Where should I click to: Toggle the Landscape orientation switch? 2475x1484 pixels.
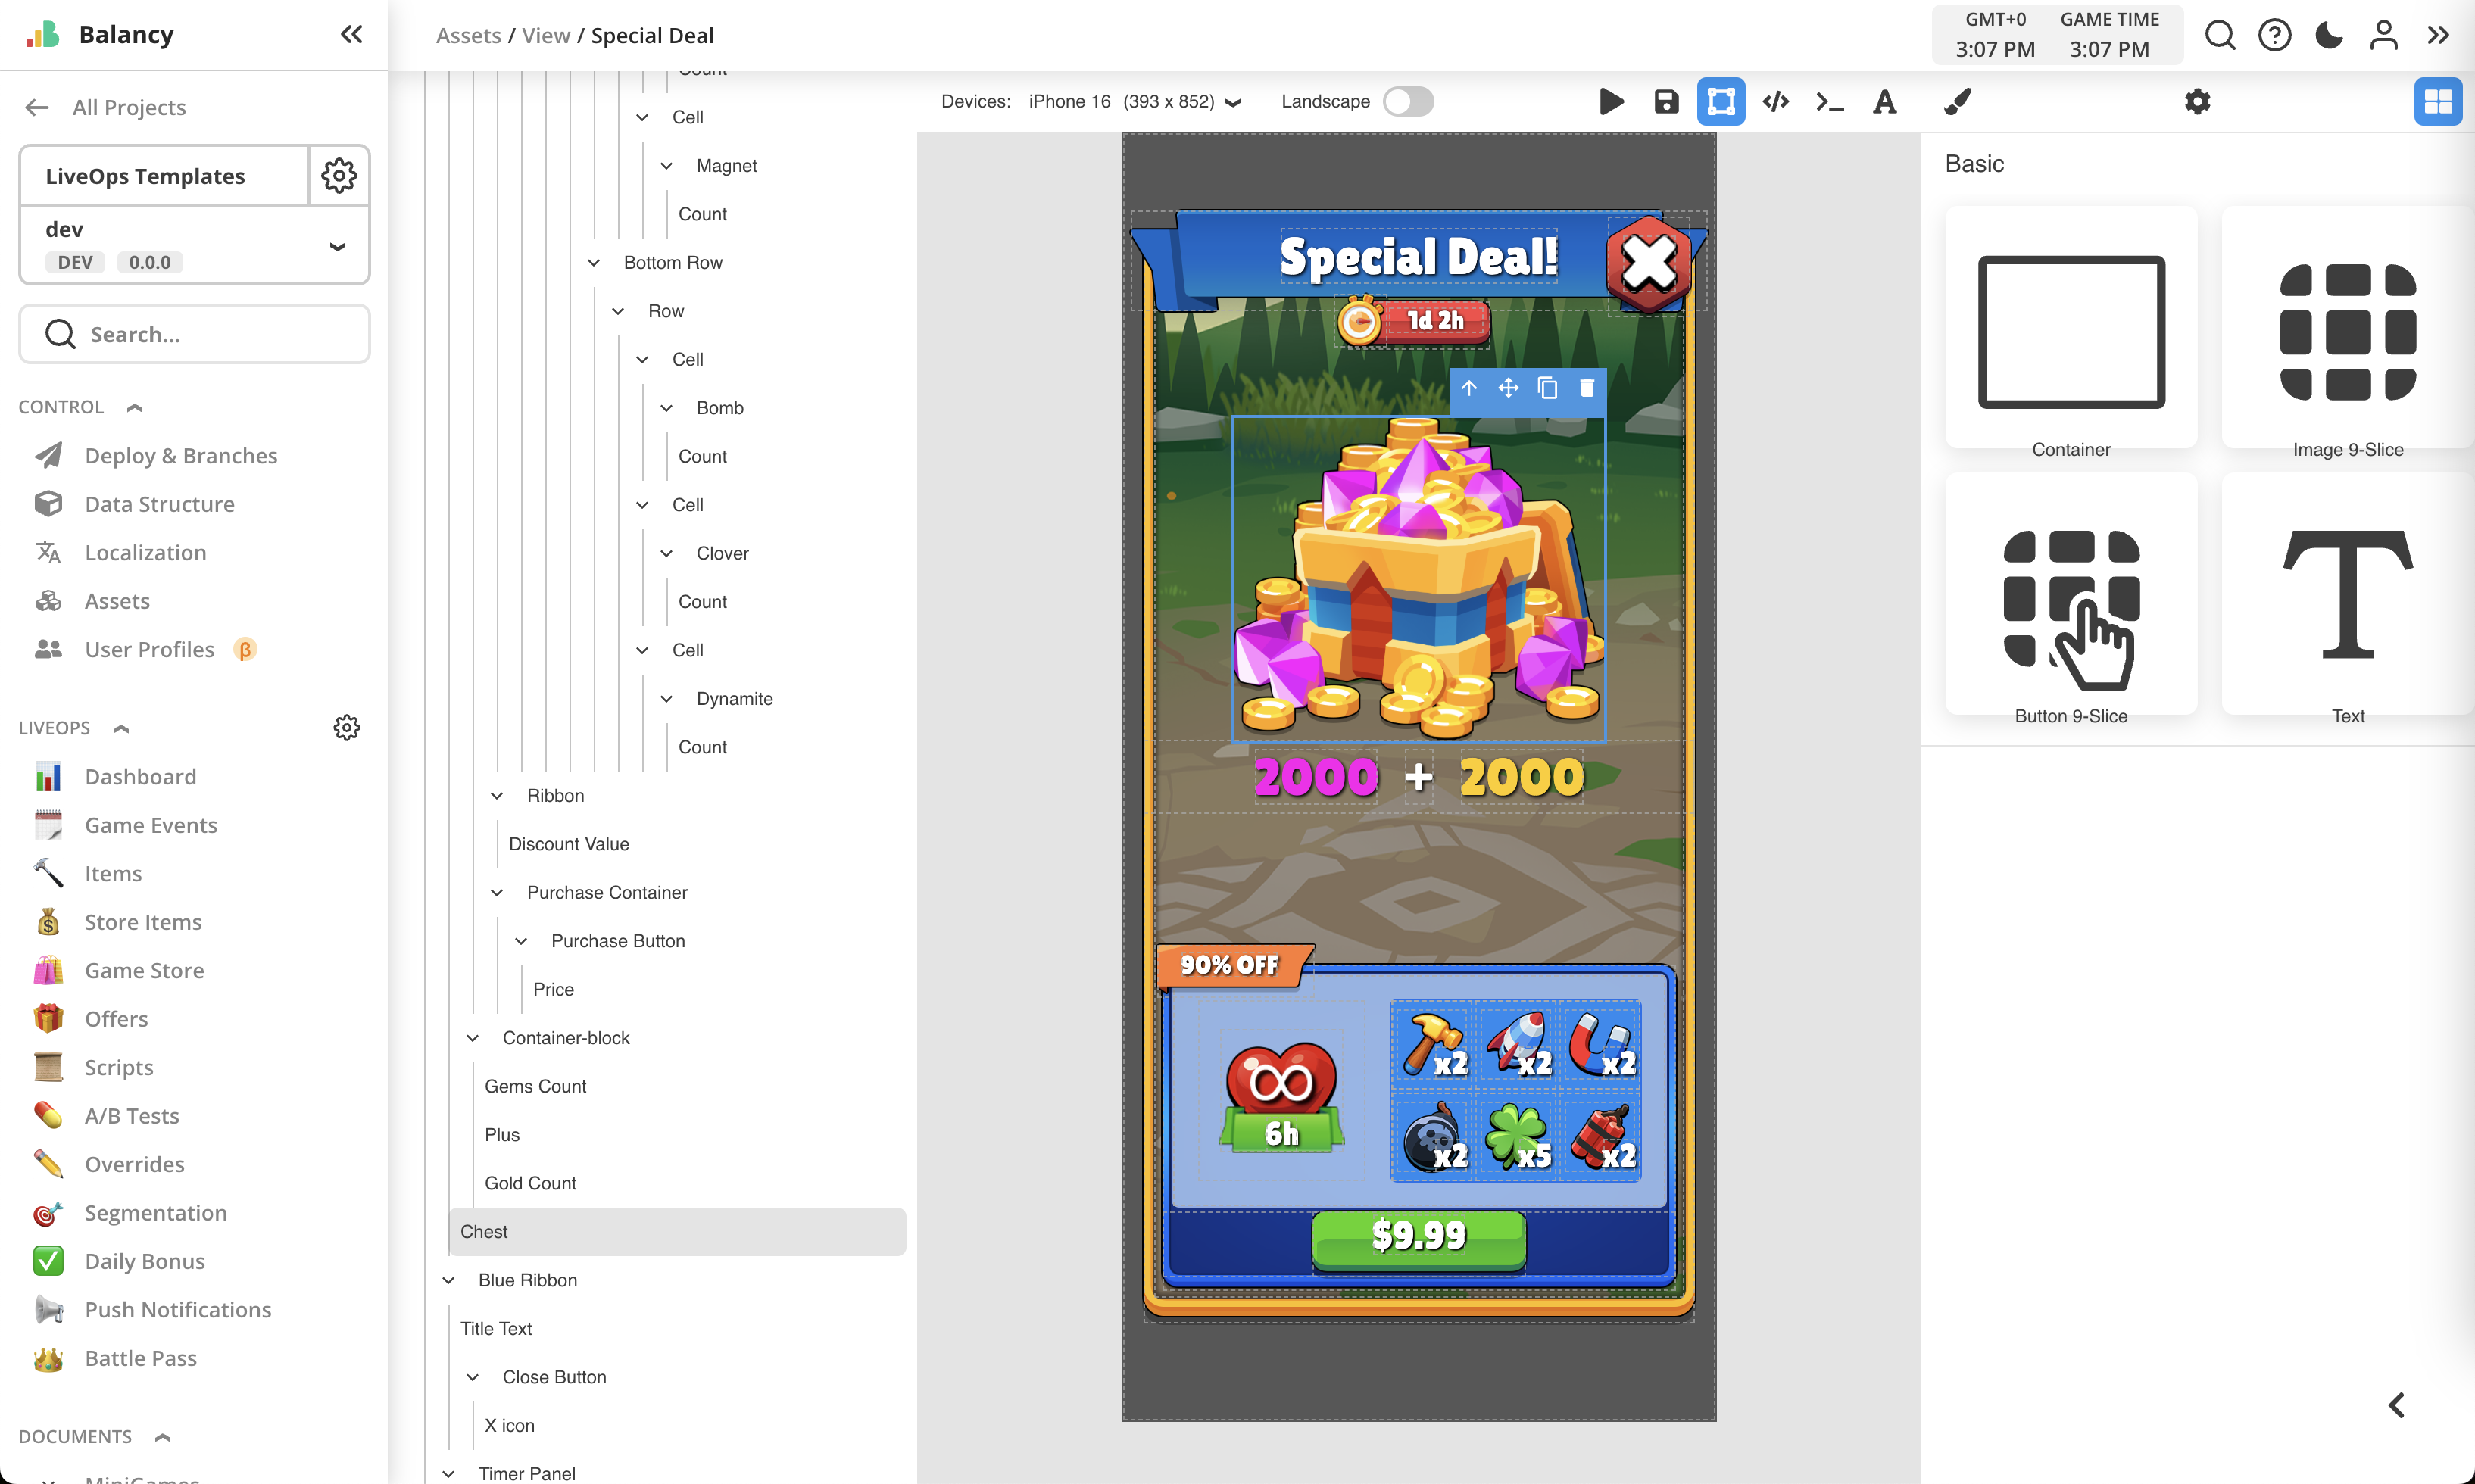pos(1409,101)
